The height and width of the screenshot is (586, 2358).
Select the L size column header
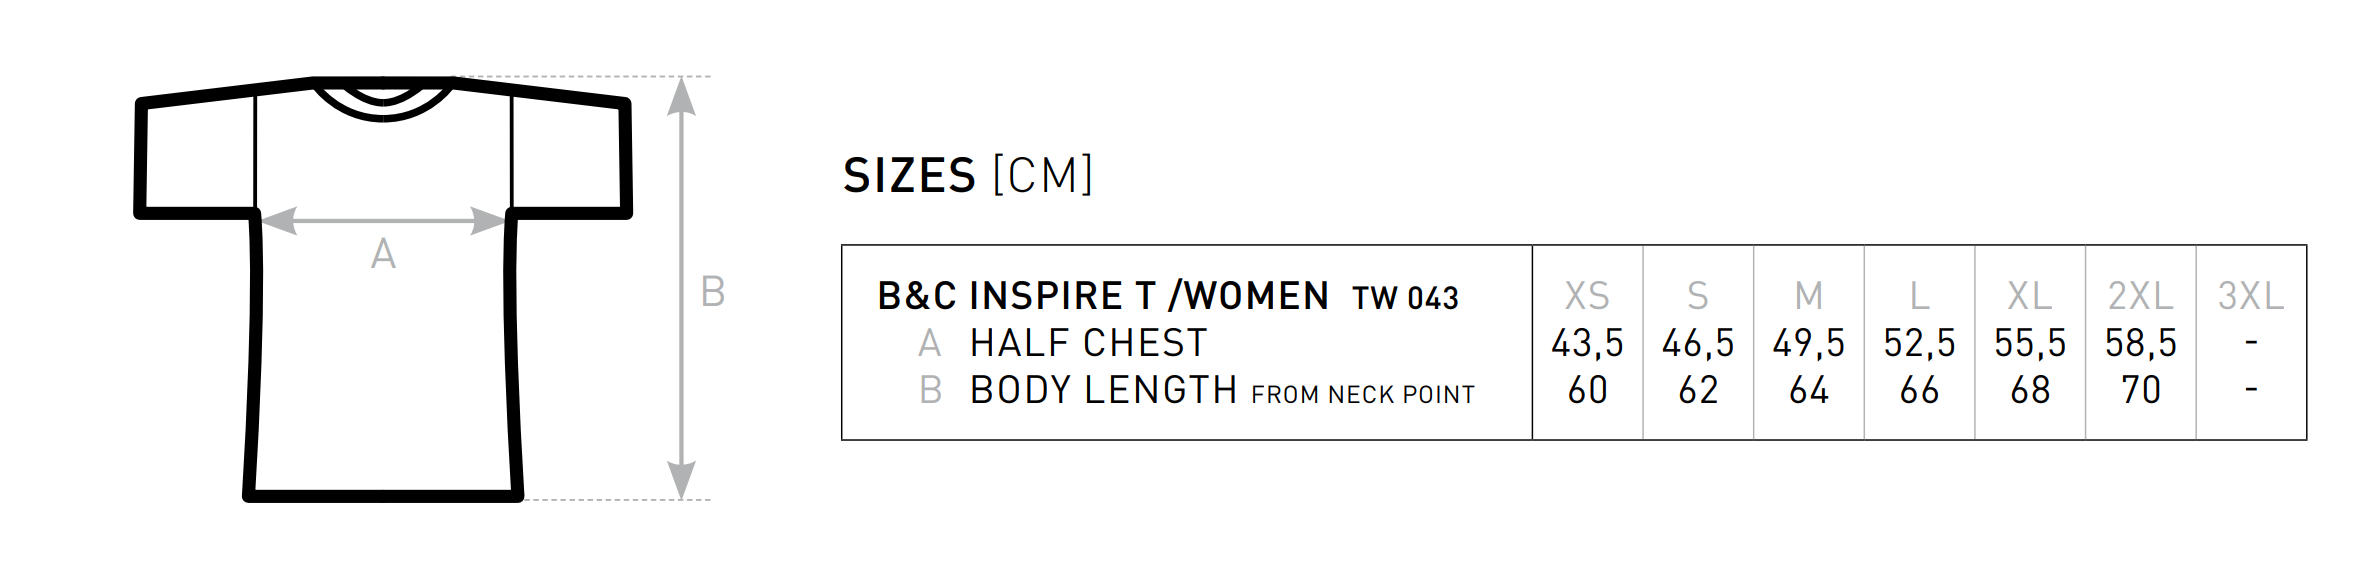coord(1919,296)
